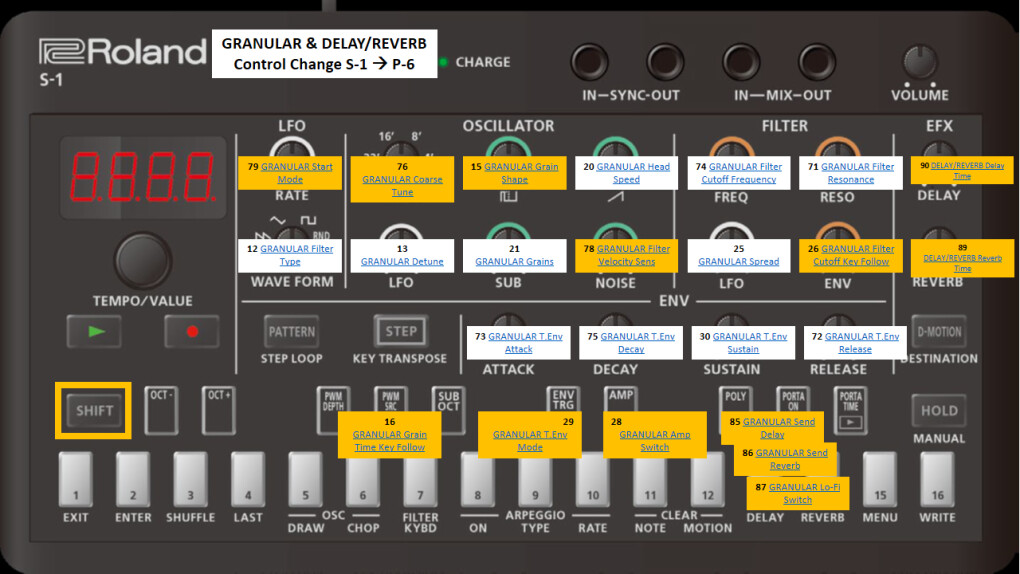Click the red record button
This screenshot has height=574, width=1020.
coord(191,331)
